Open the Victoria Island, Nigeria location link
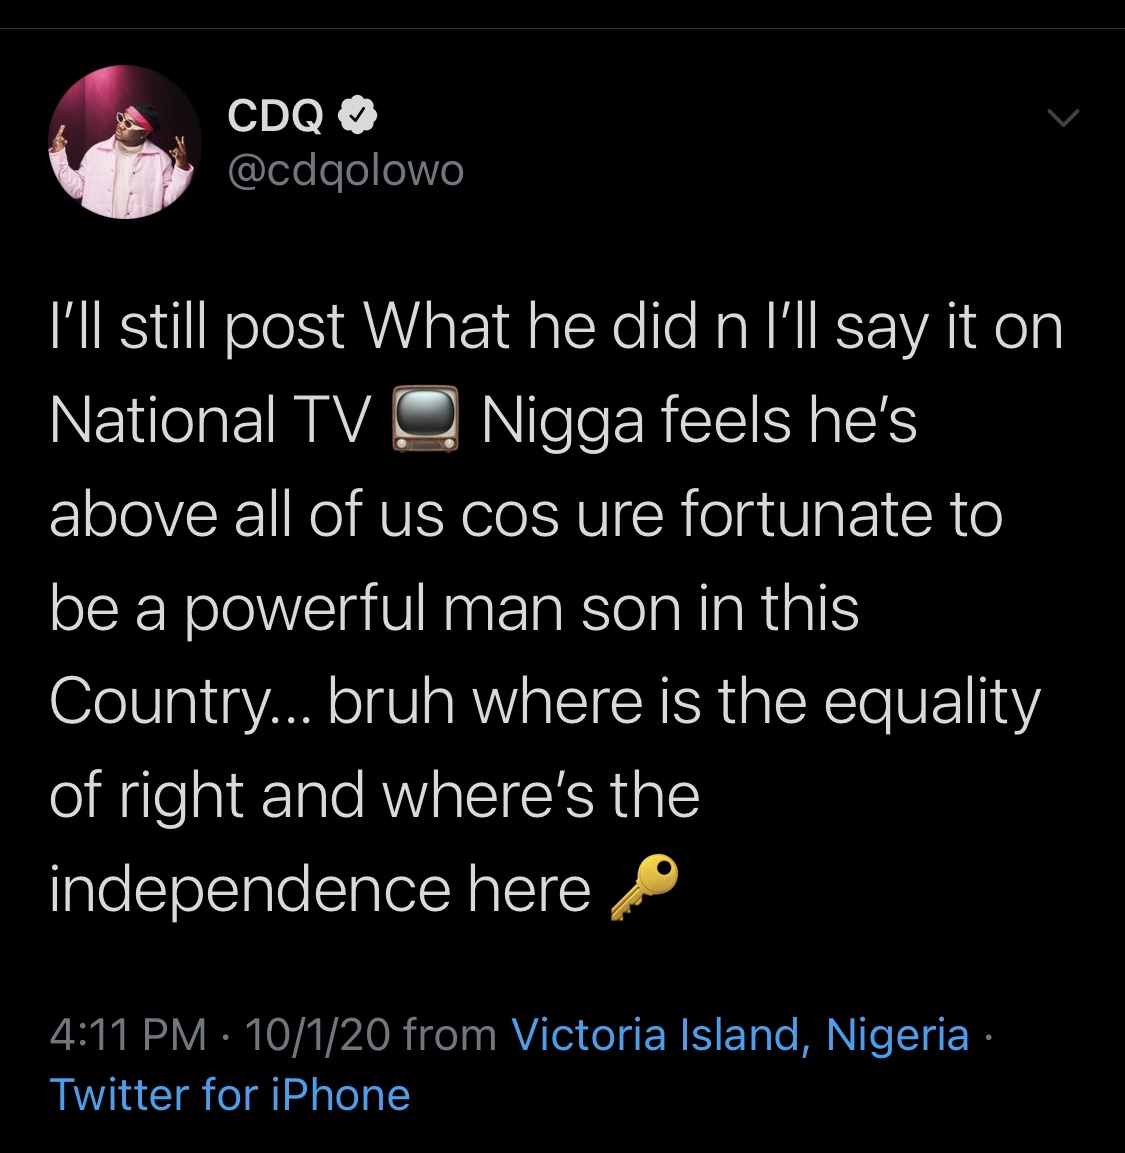This screenshot has width=1125, height=1153. [x=740, y=1035]
